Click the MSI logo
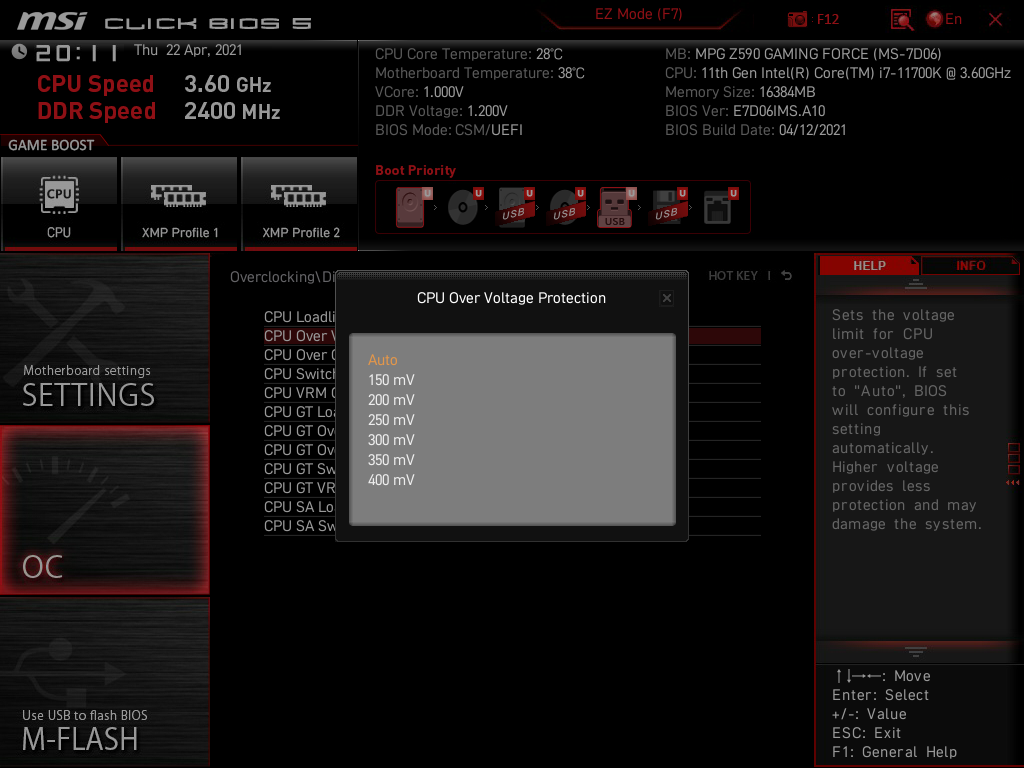This screenshot has height=768, width=1024. [52, 22]
